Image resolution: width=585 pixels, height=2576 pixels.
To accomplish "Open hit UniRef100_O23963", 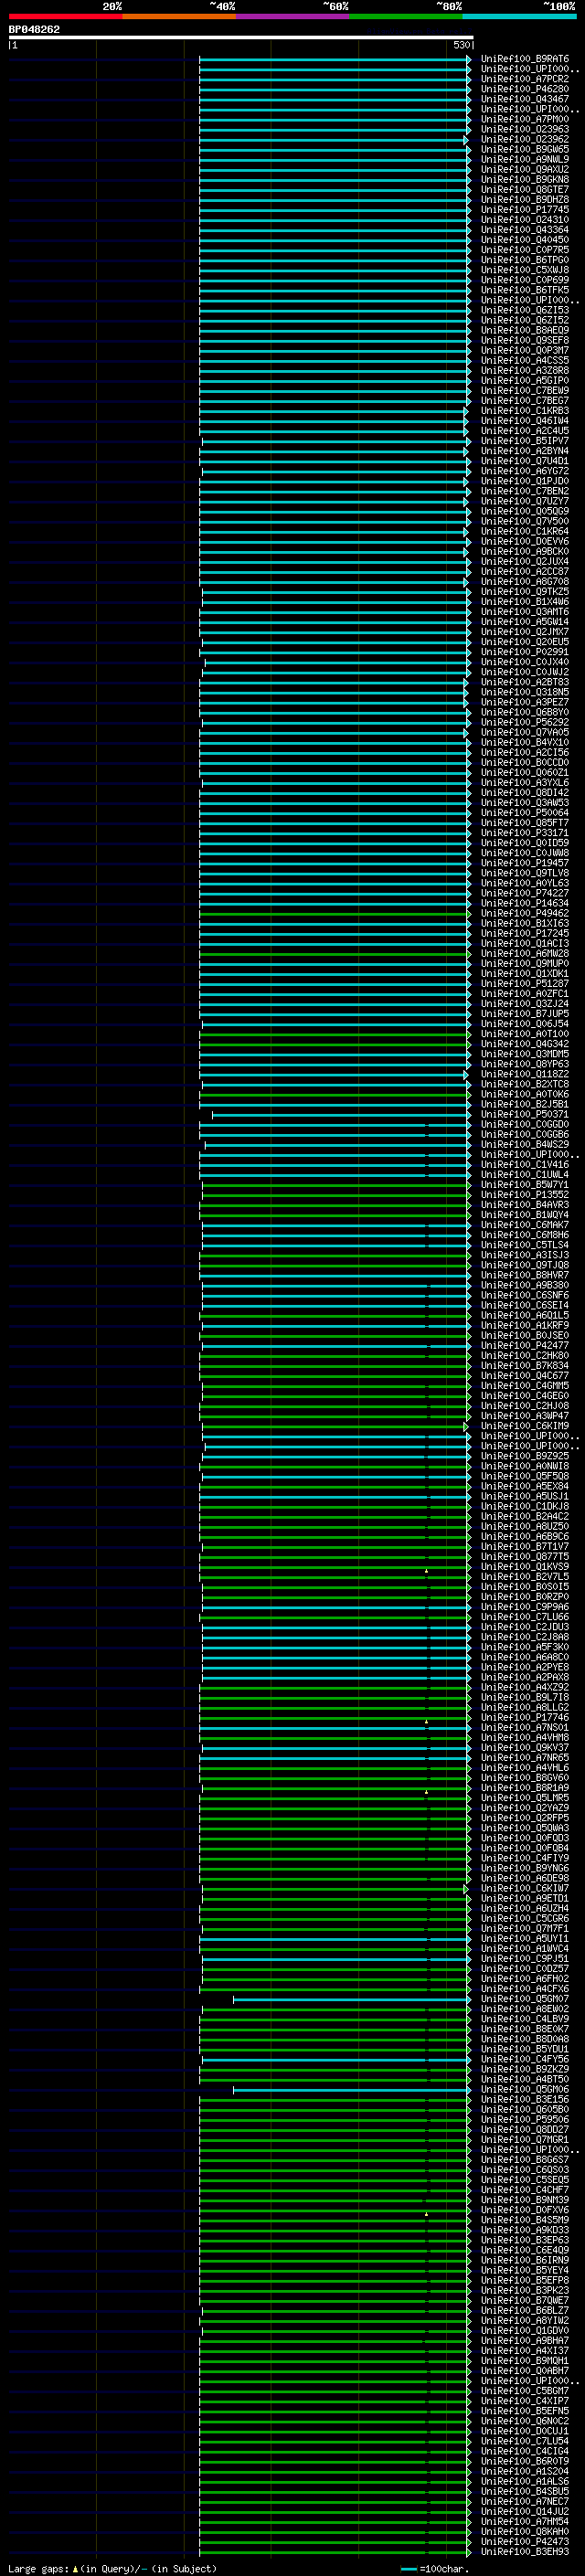I will 525,129.
